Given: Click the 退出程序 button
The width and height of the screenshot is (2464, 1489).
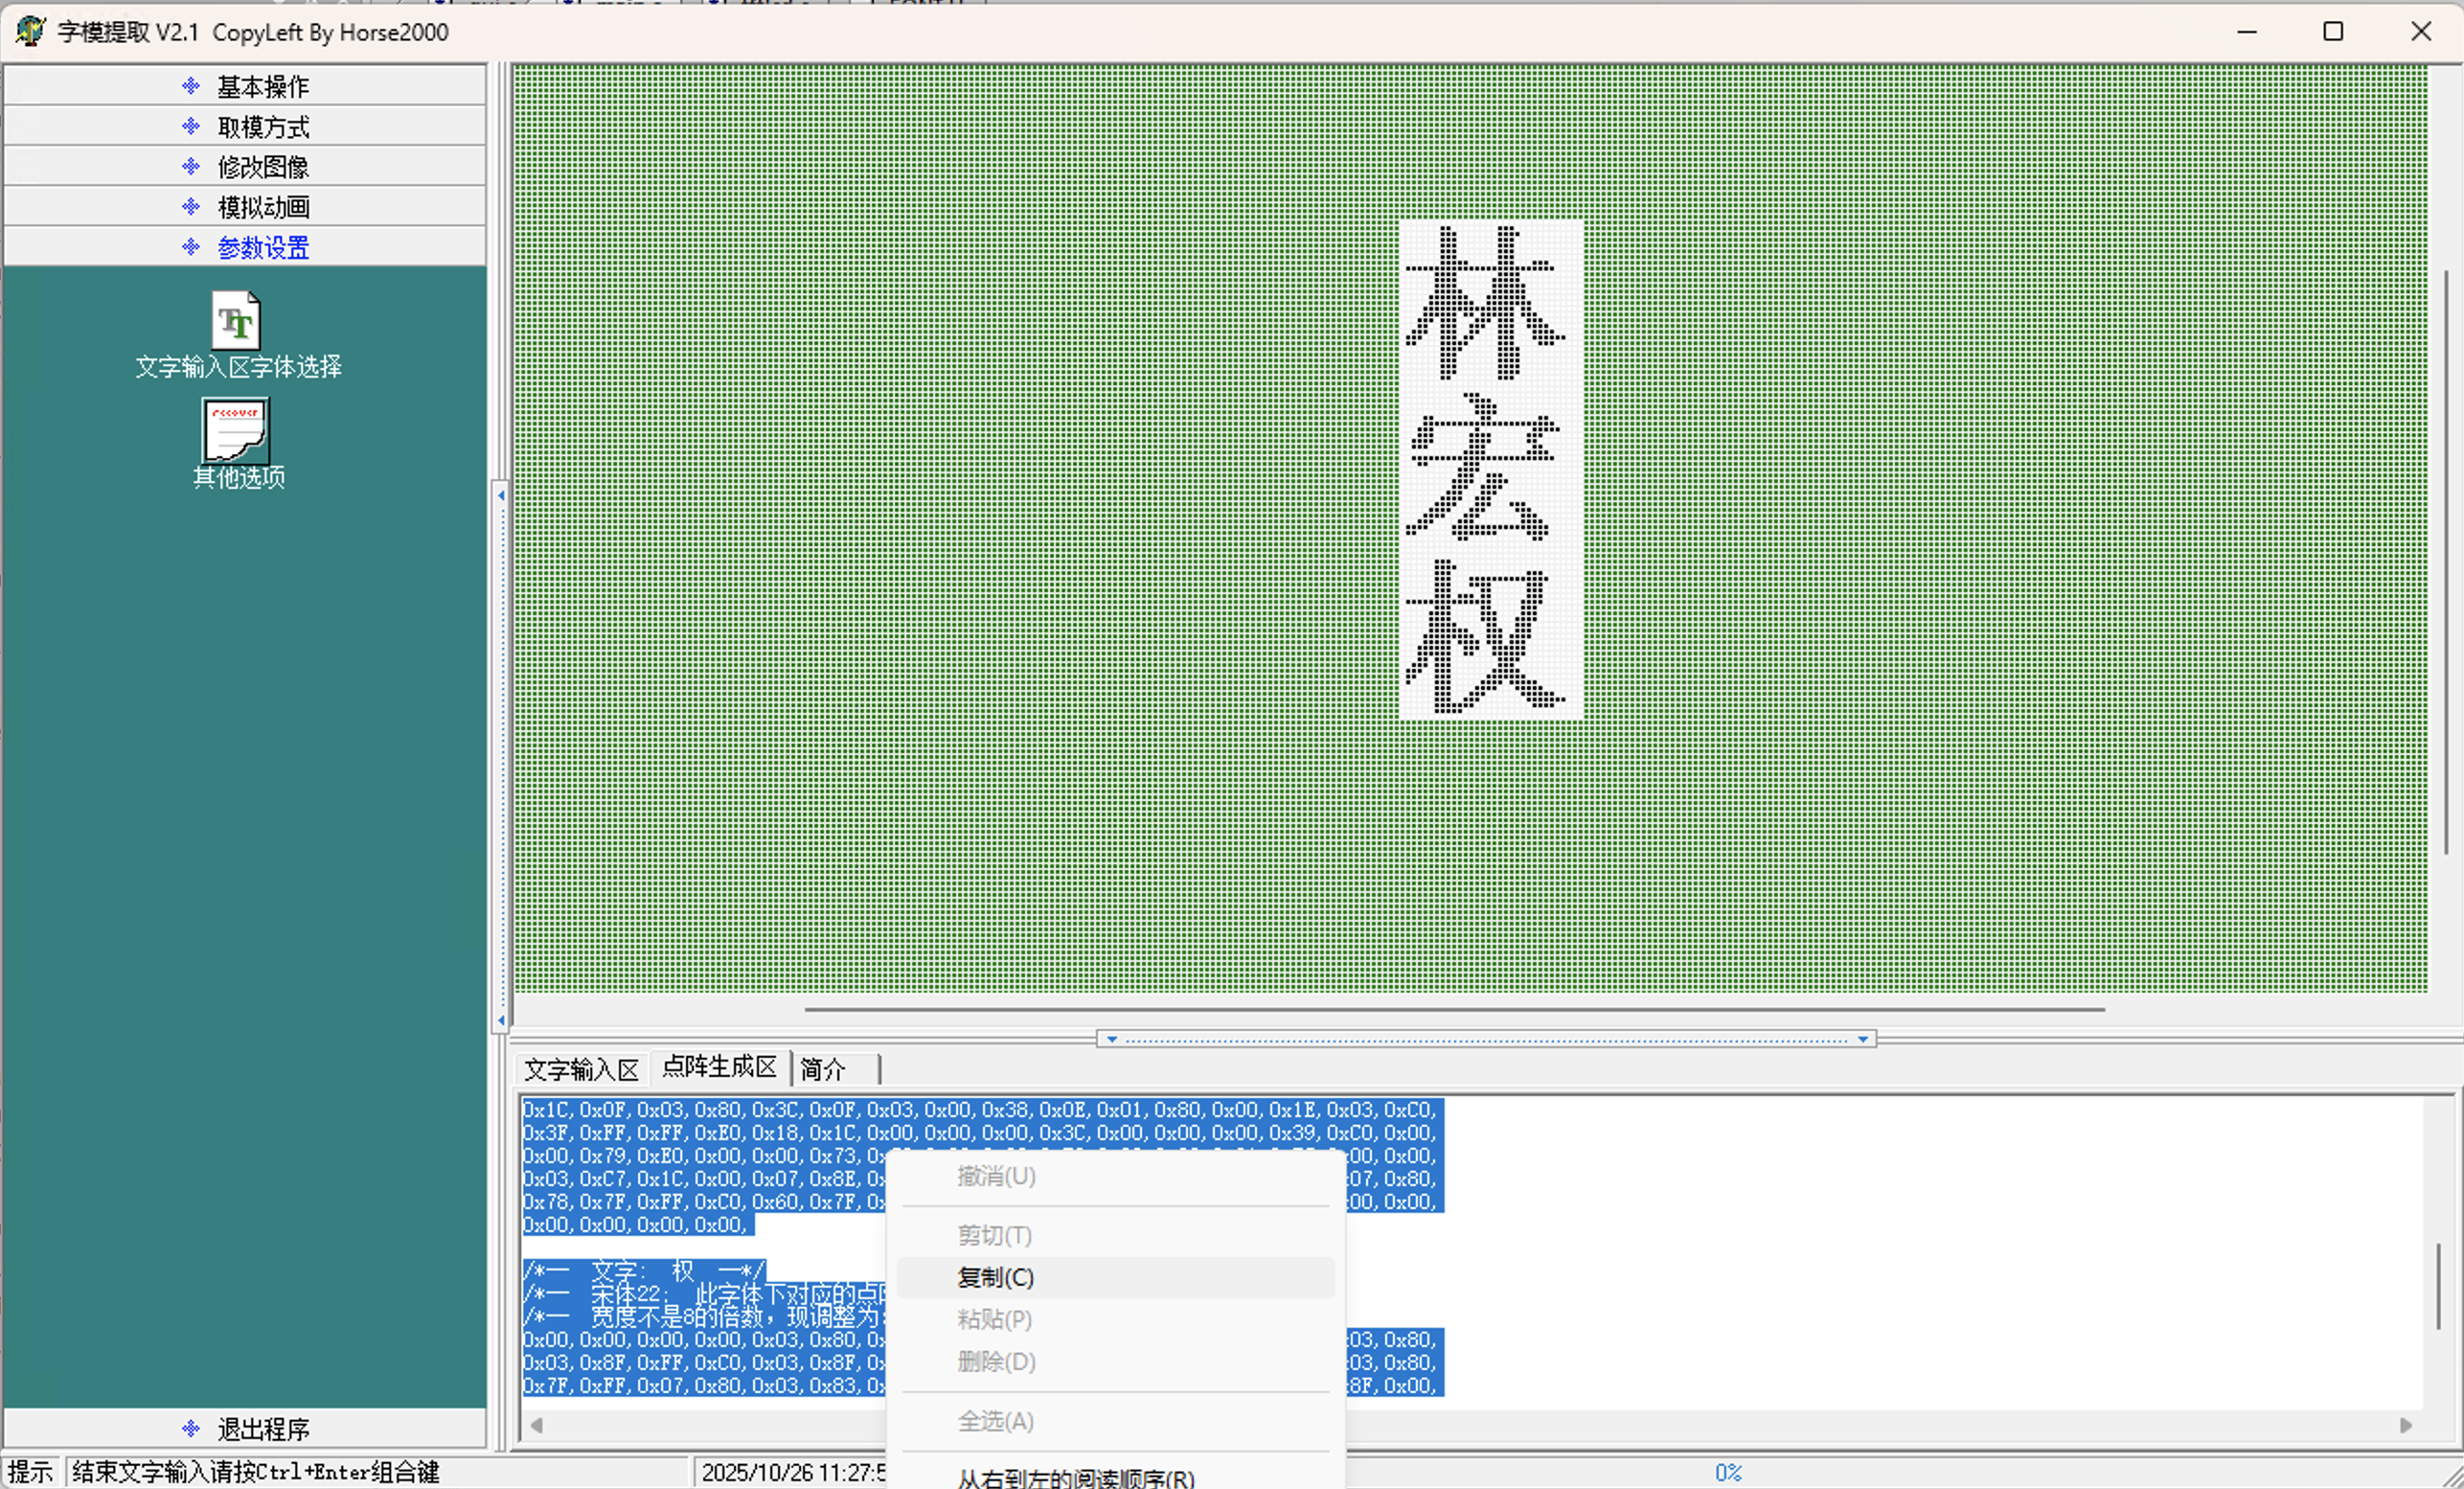Looking at the screenshot, I should coord(262,1428).
